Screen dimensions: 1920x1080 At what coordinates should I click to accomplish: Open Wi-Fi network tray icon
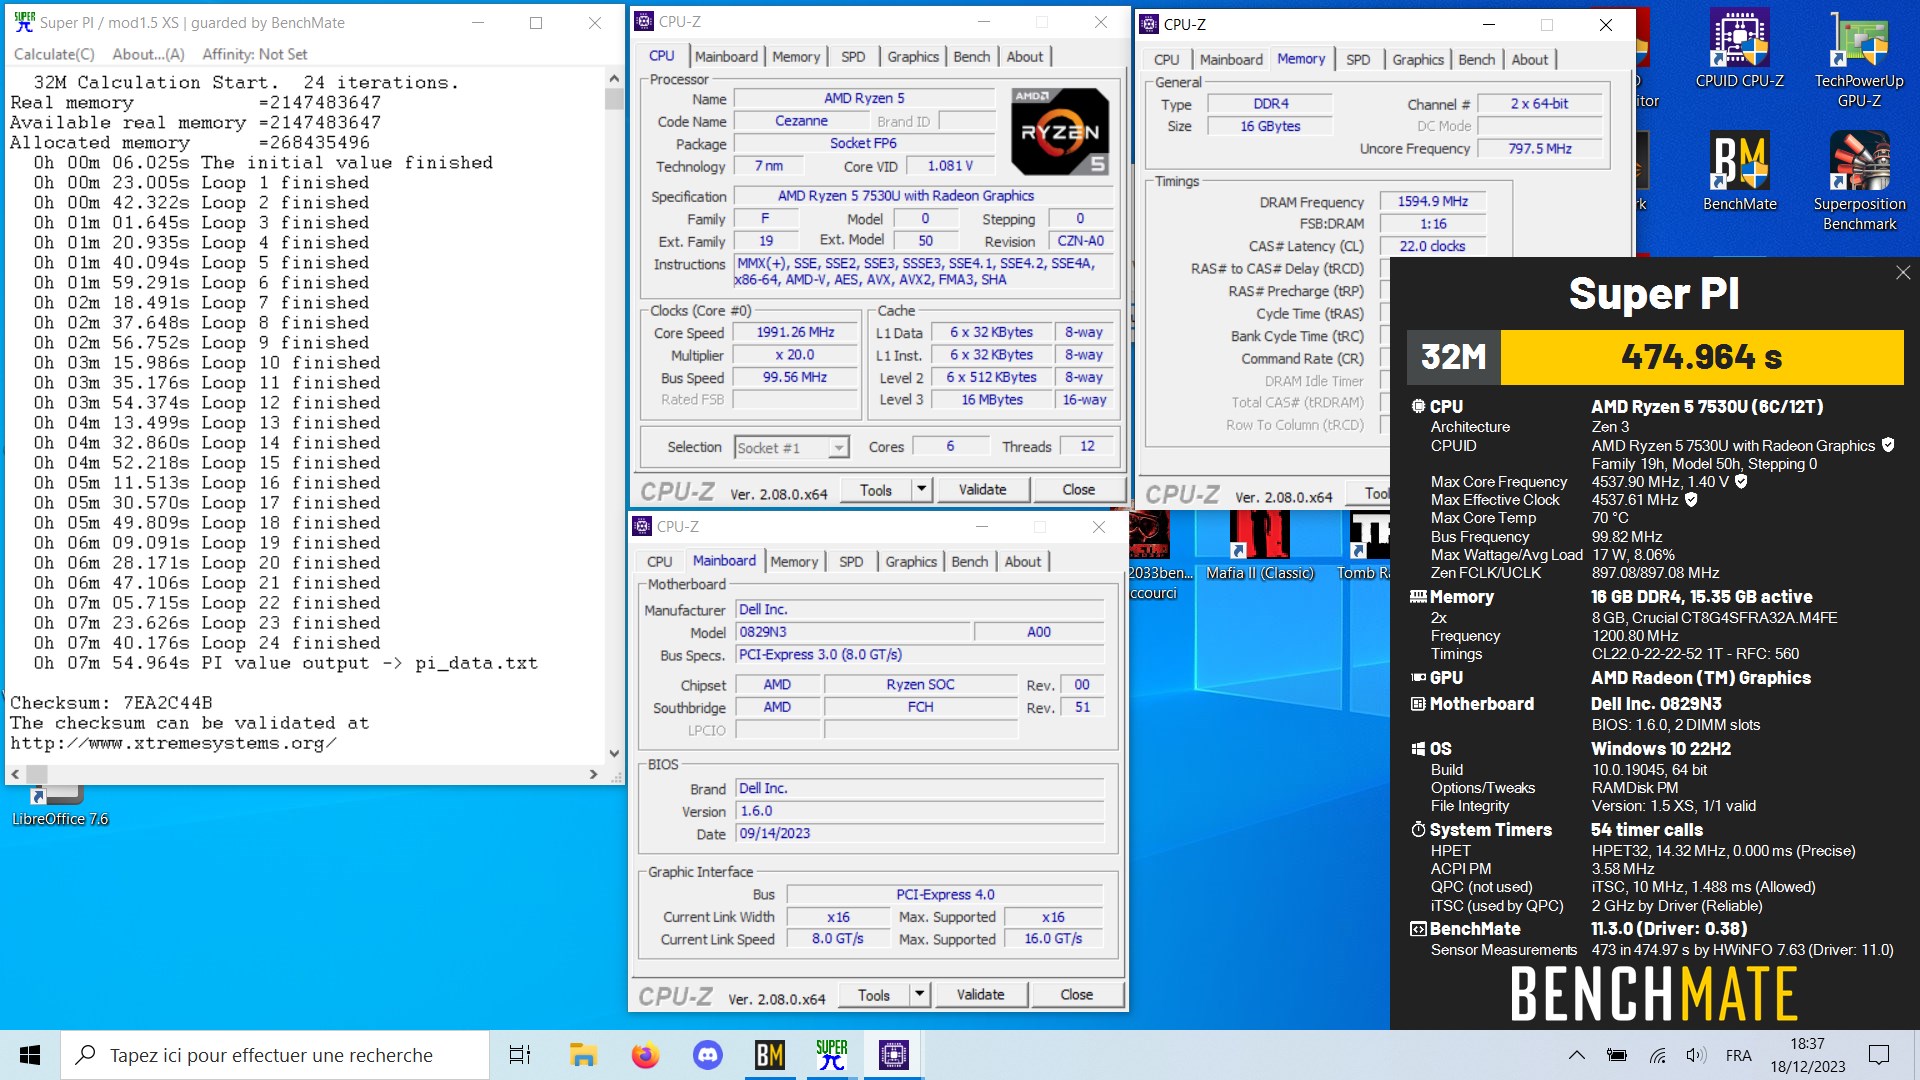[x=1657, y=1055]
